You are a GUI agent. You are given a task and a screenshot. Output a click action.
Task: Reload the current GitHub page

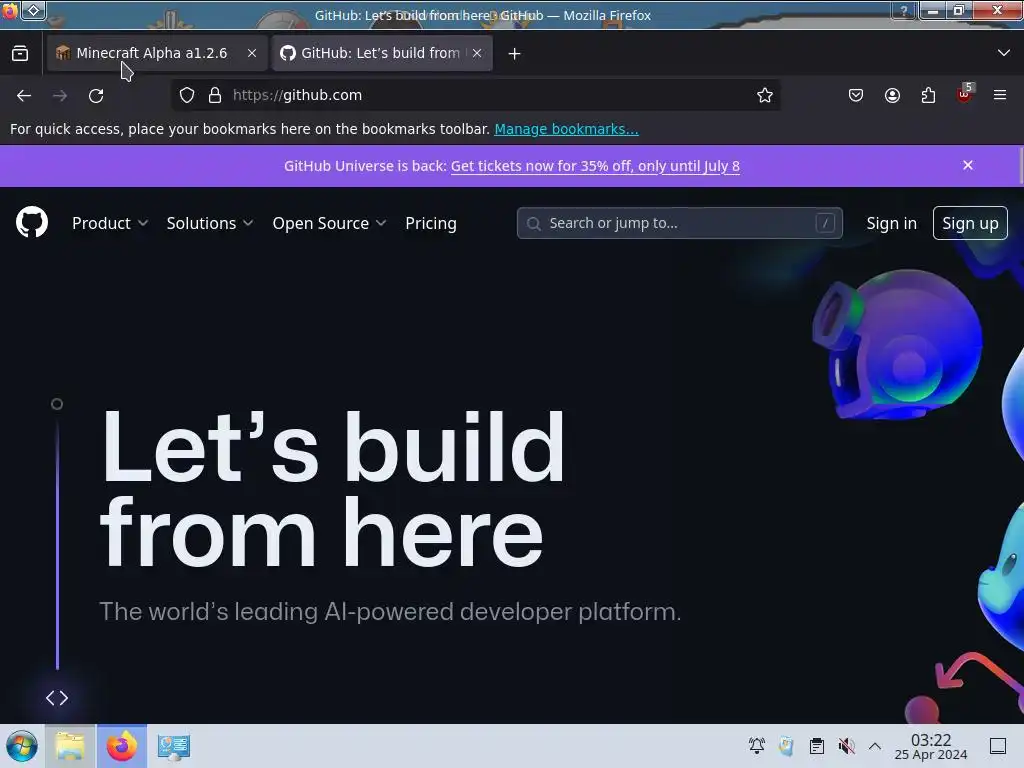coord(96,95)
